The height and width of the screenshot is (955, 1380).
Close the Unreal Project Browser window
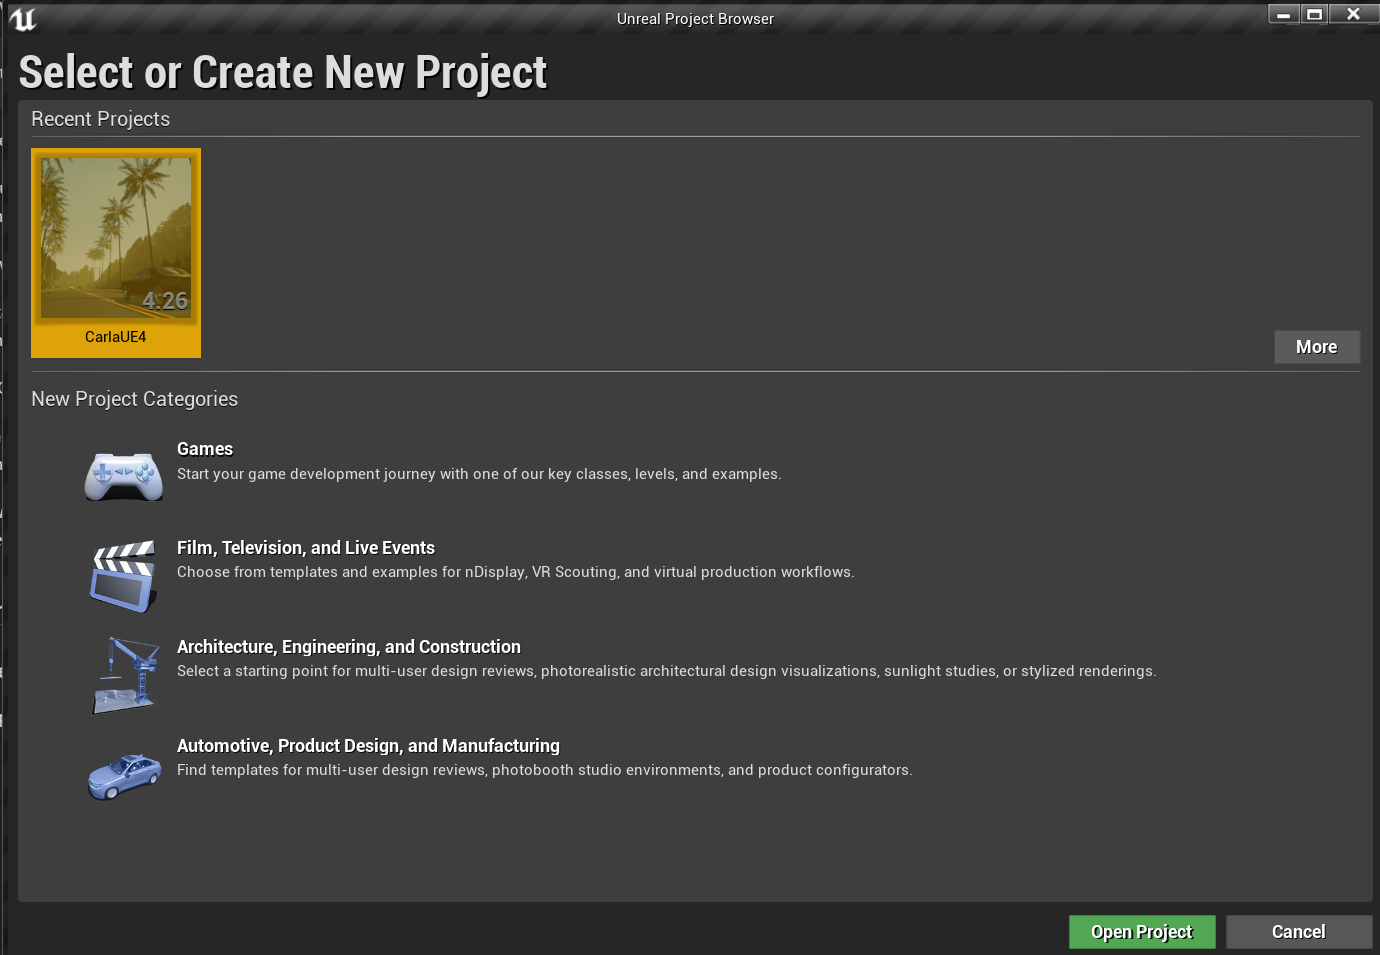[1354, 14]
